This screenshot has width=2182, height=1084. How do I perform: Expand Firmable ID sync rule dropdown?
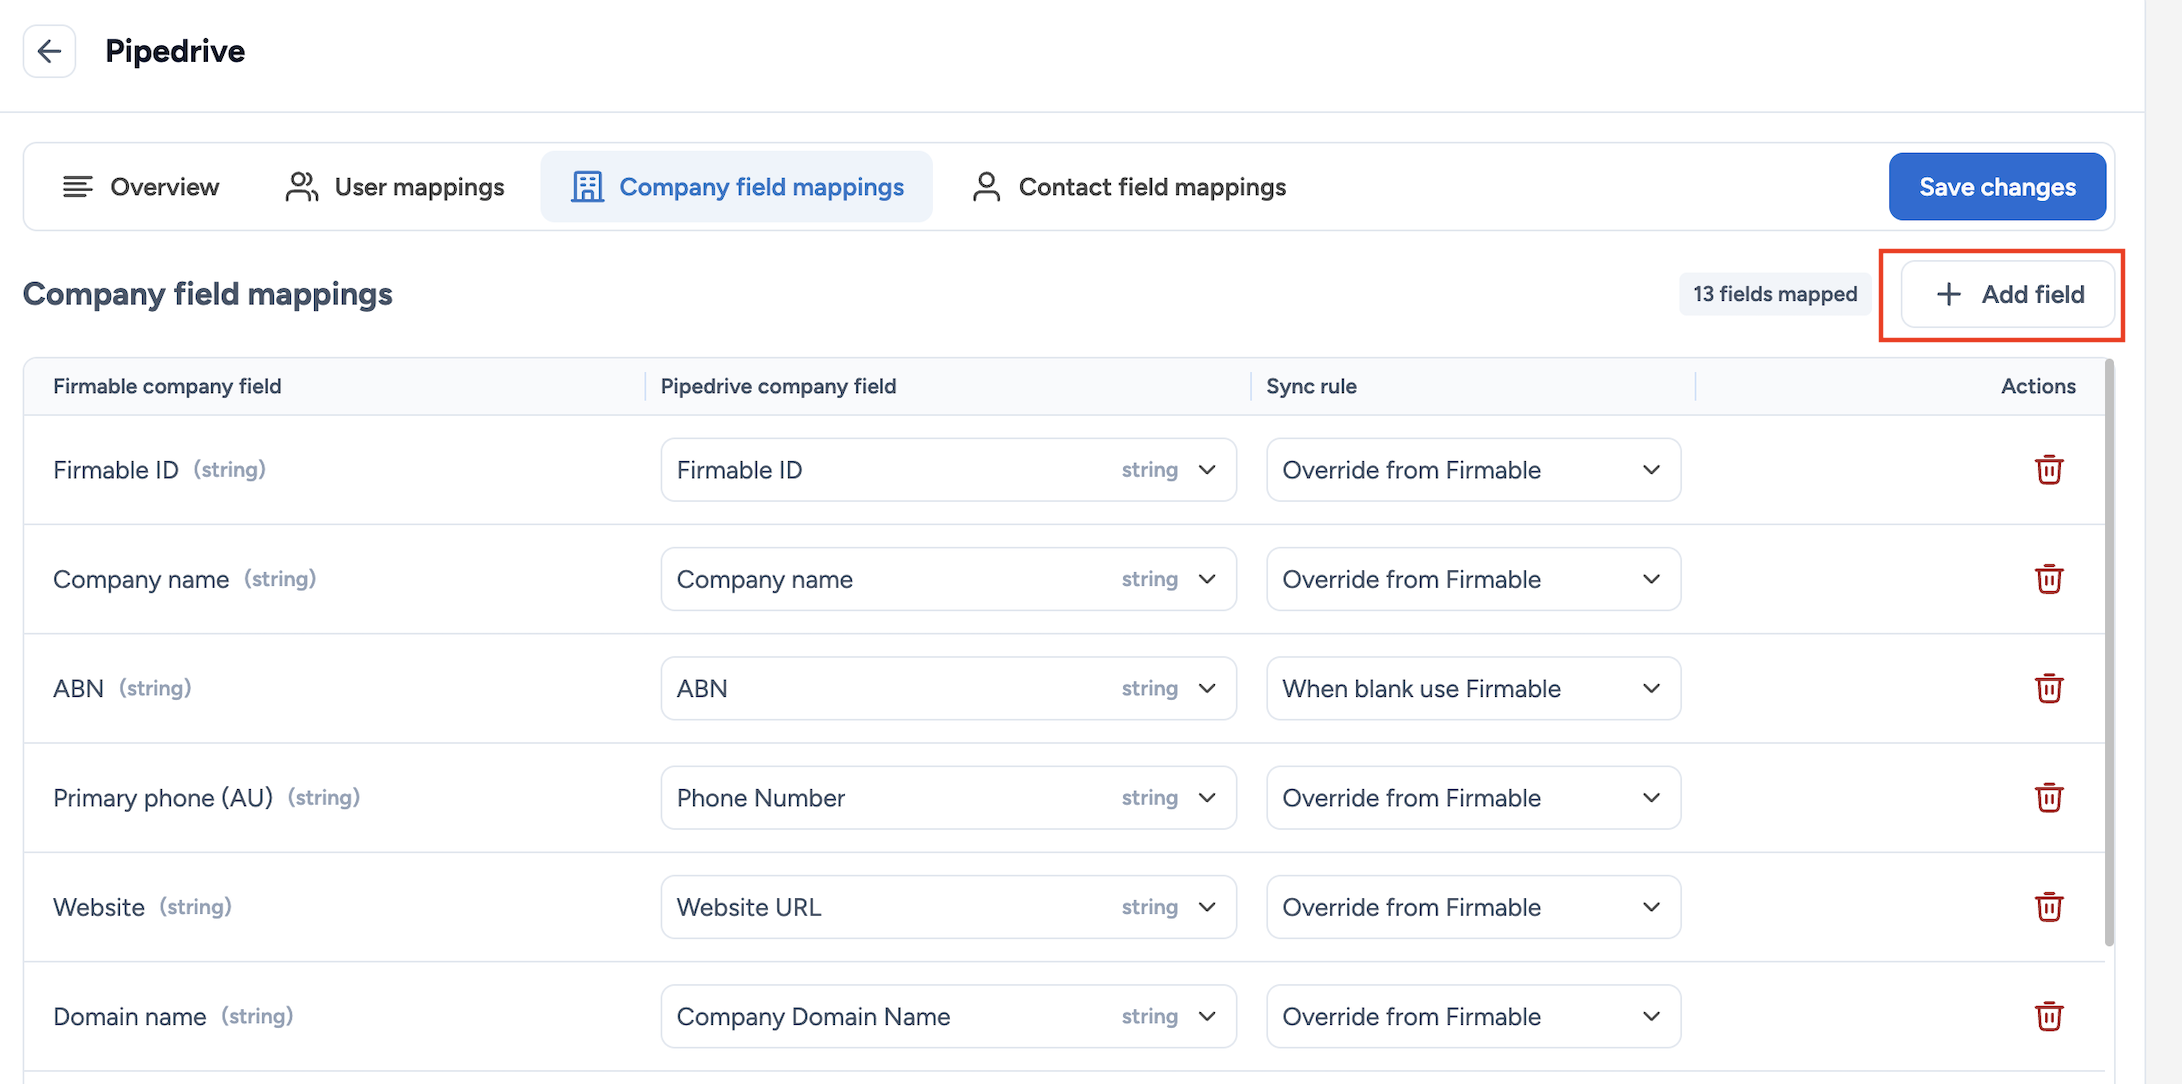1472,470
